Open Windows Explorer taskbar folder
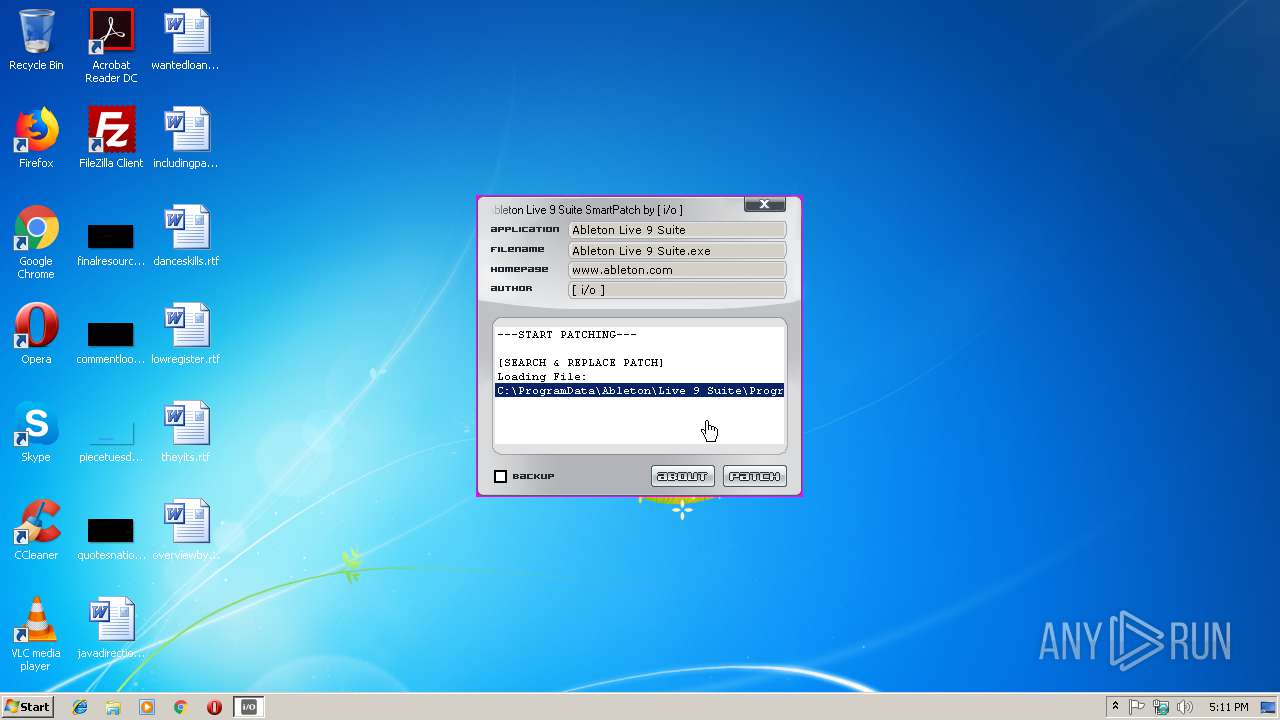The height and width of the screenshot is (720, 1280). 113,707
